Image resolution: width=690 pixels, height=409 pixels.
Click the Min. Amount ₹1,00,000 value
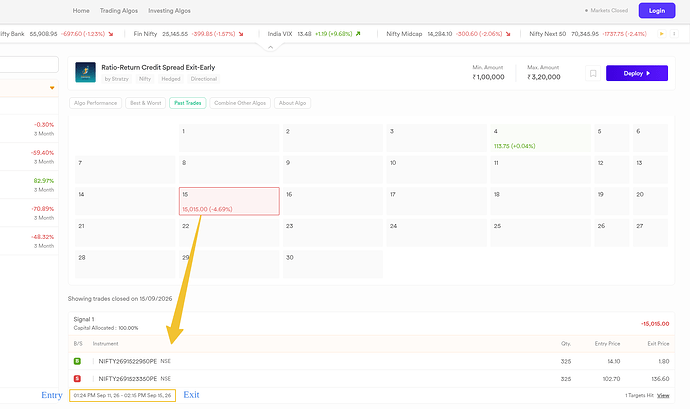click(488, 77)
